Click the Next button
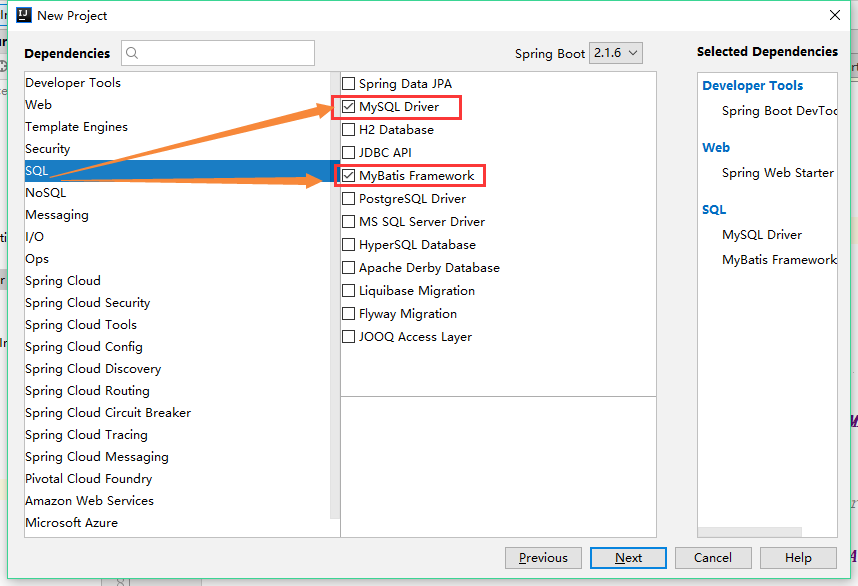Image resolution: width=858 pixels, height=586 pixels. click(628, 558)
